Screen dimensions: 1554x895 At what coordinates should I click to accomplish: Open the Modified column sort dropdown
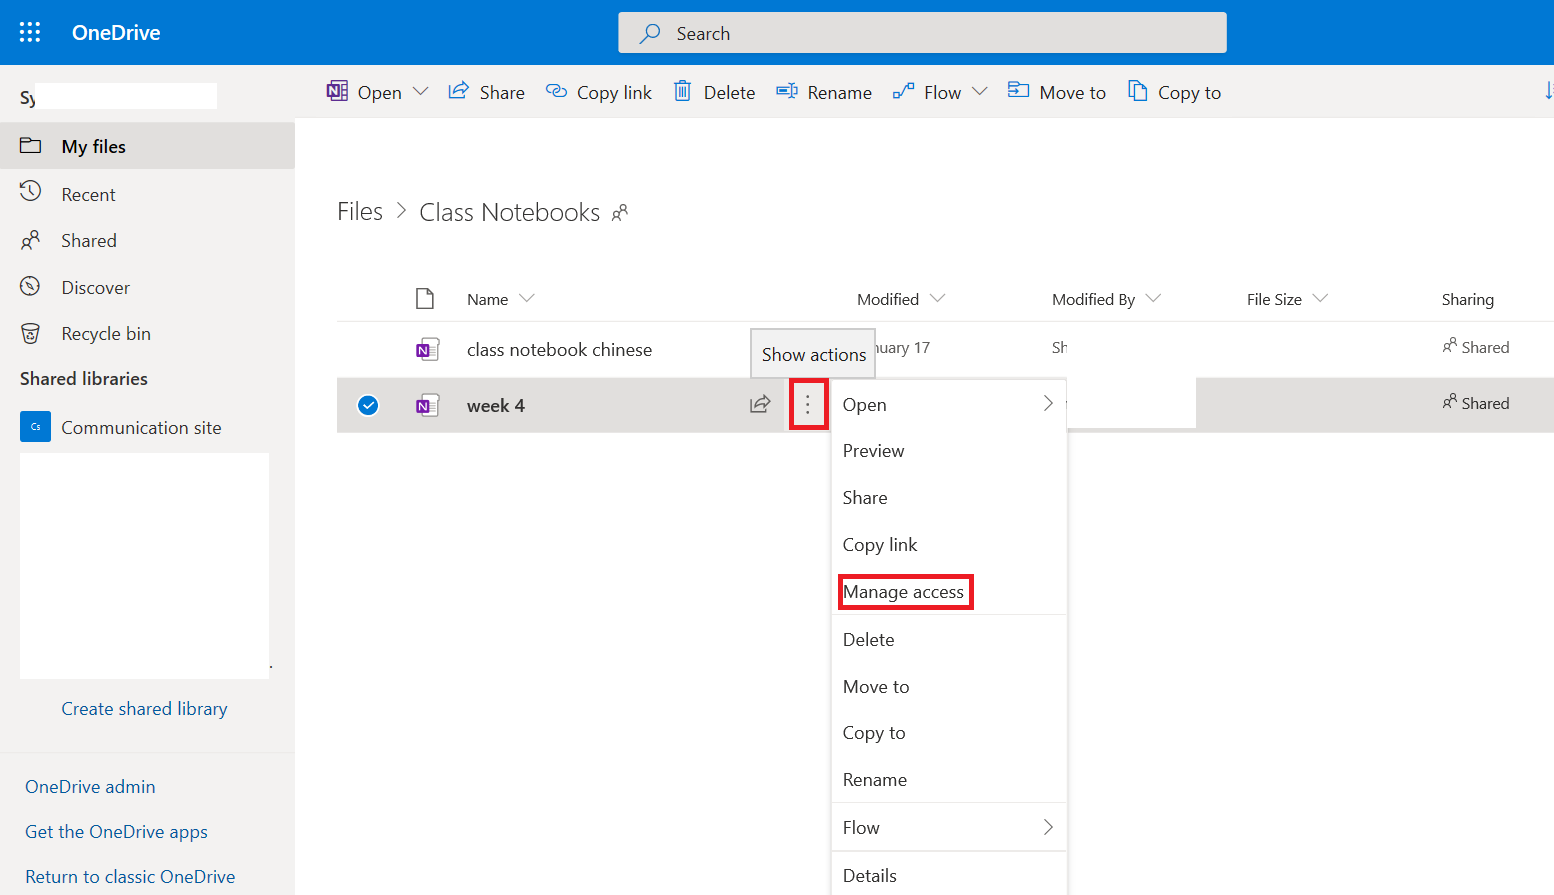[937, 298]
